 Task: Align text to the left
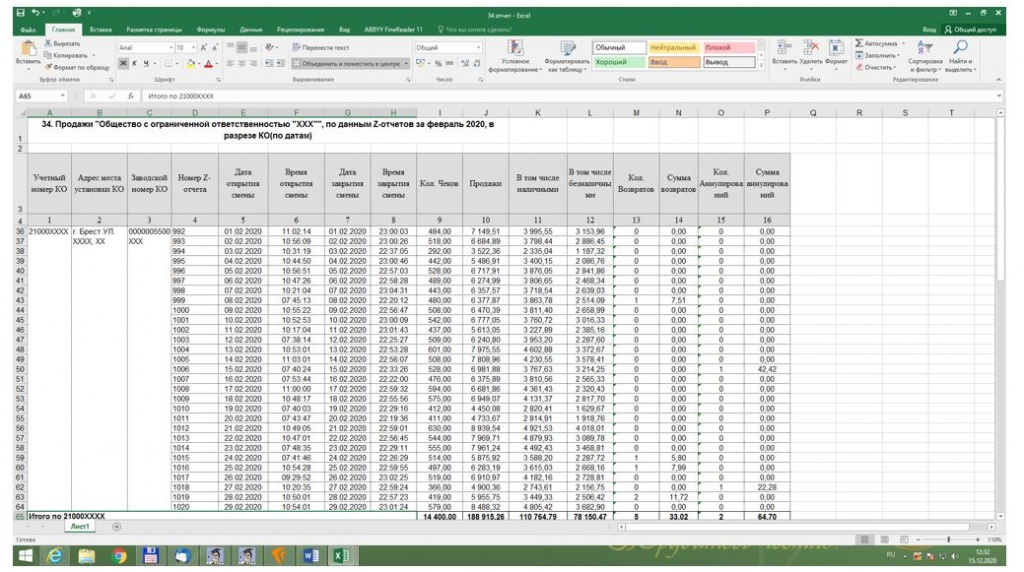(x=231, y=63)
